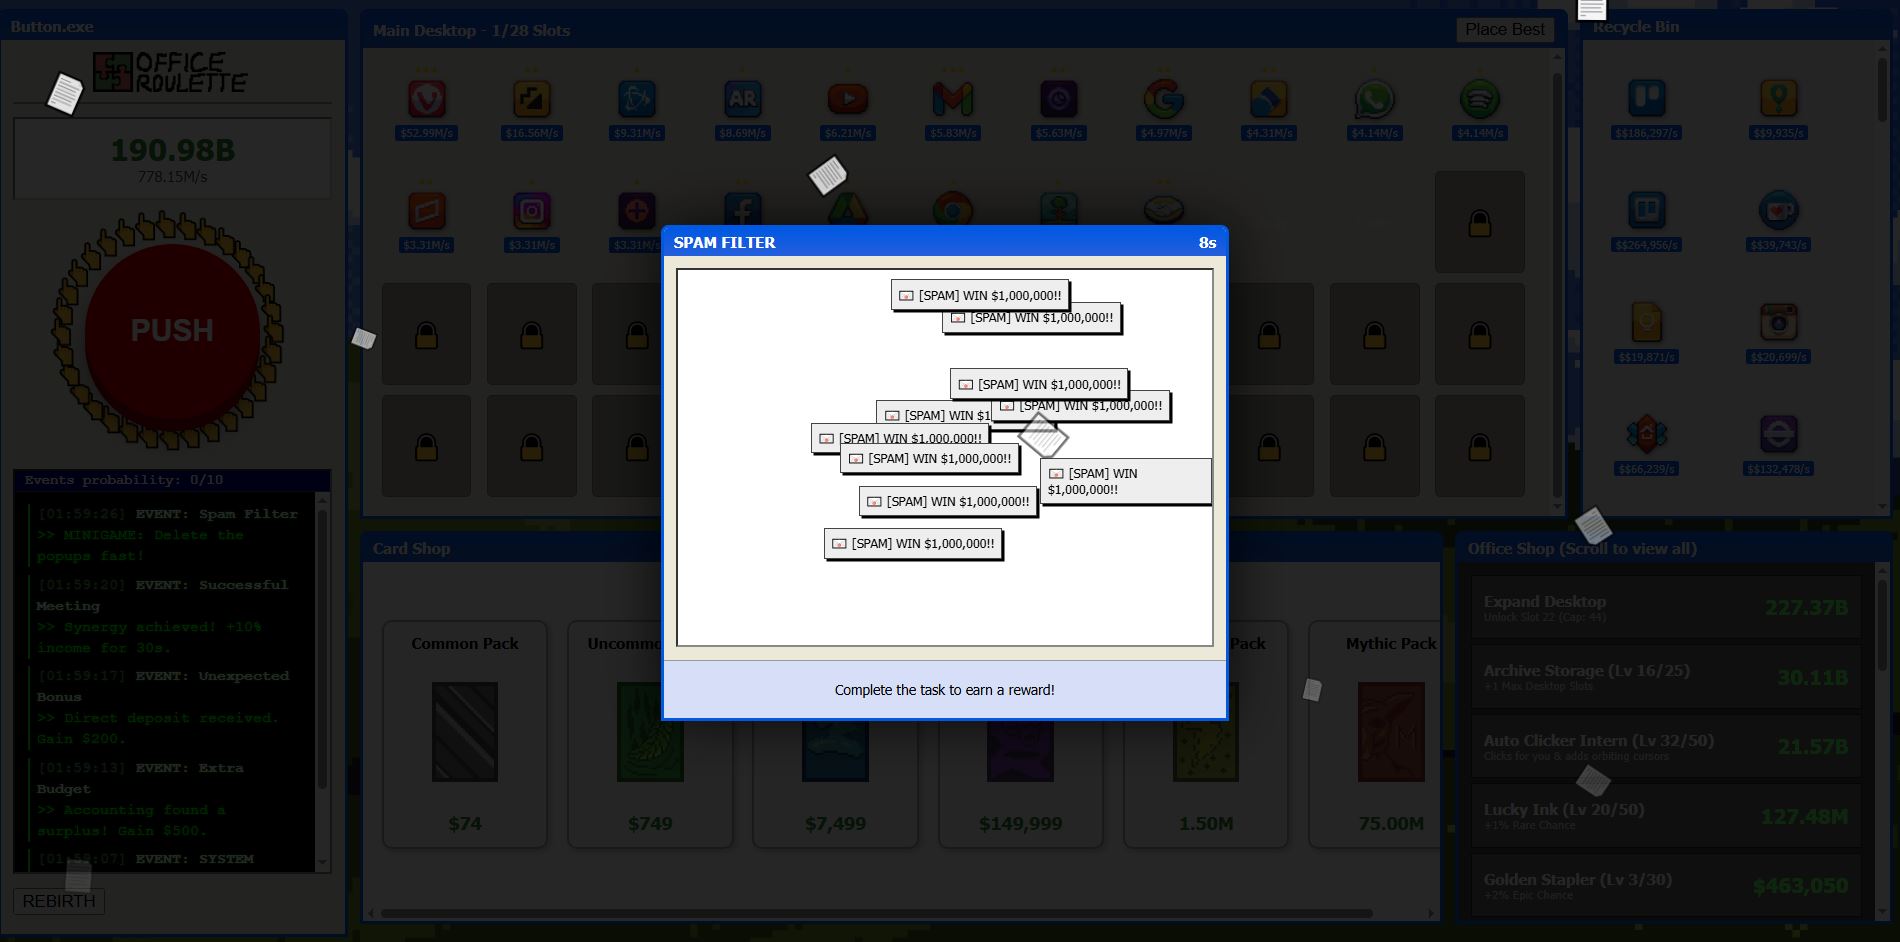1900x942 pixels.
Task: Click the Place Best button
Action: [1505, 30]
